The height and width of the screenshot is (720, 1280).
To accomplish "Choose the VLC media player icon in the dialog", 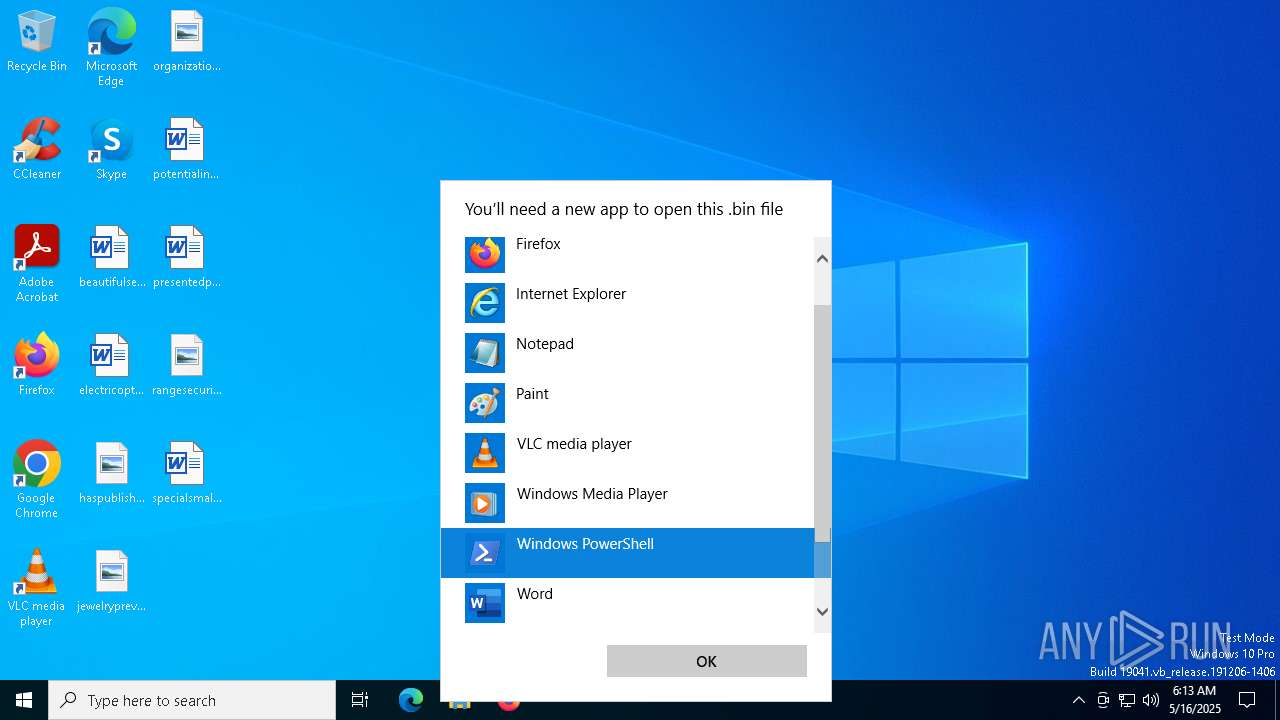I will (485, 453).
